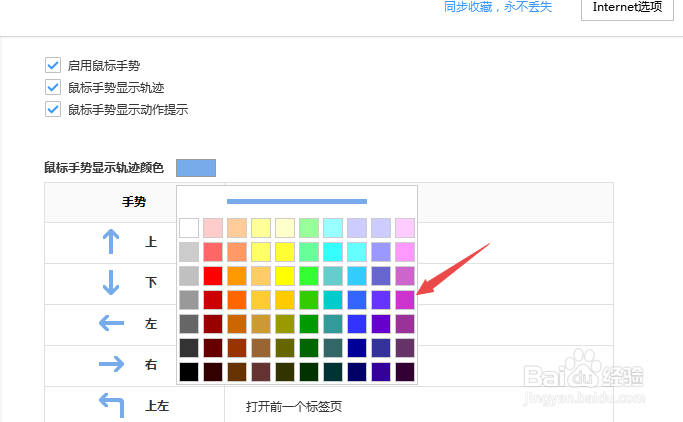The image size is (683, 422).
Task: Pick the orange-red swatch right of dark red
Action: pos(237,300)
